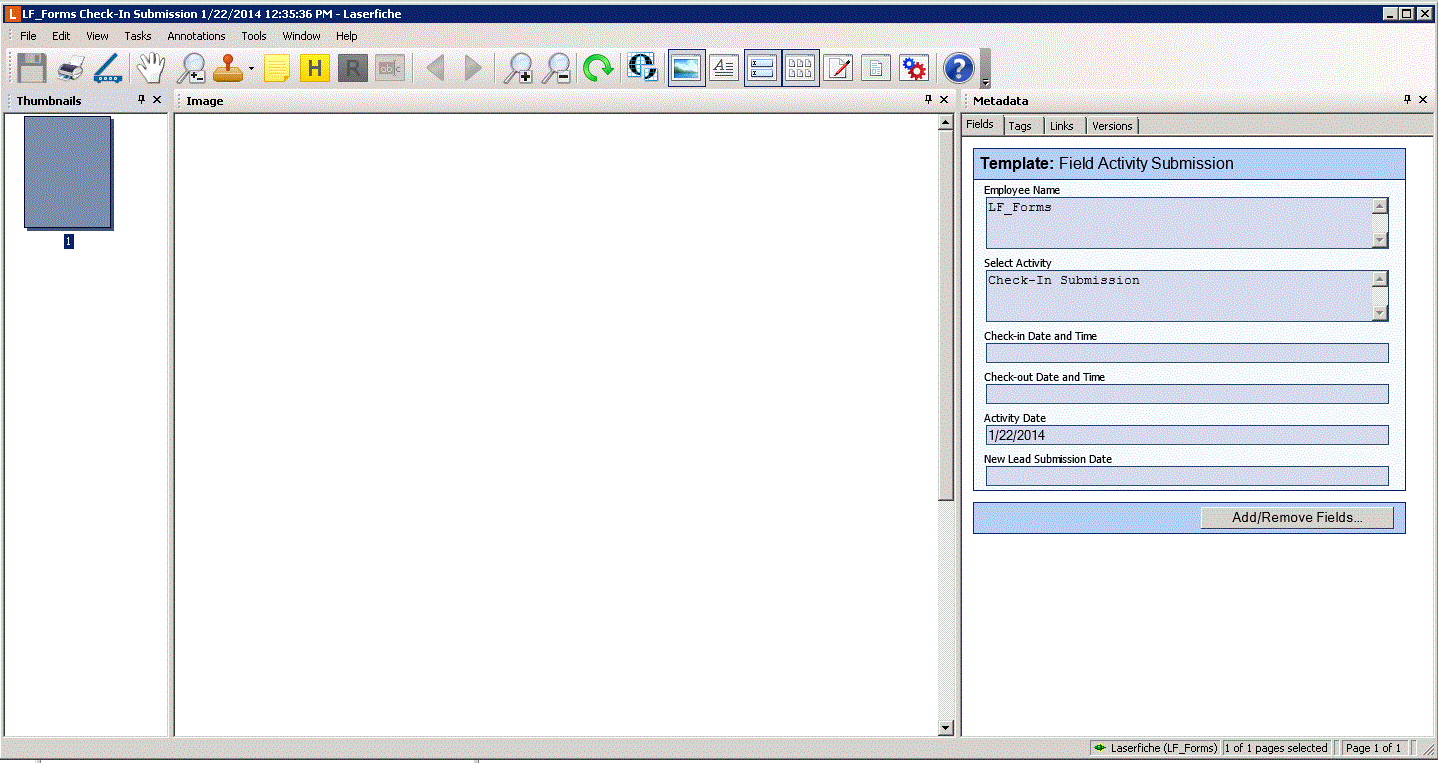Expand the toolbar options overflow arrow

click(985, 83)
